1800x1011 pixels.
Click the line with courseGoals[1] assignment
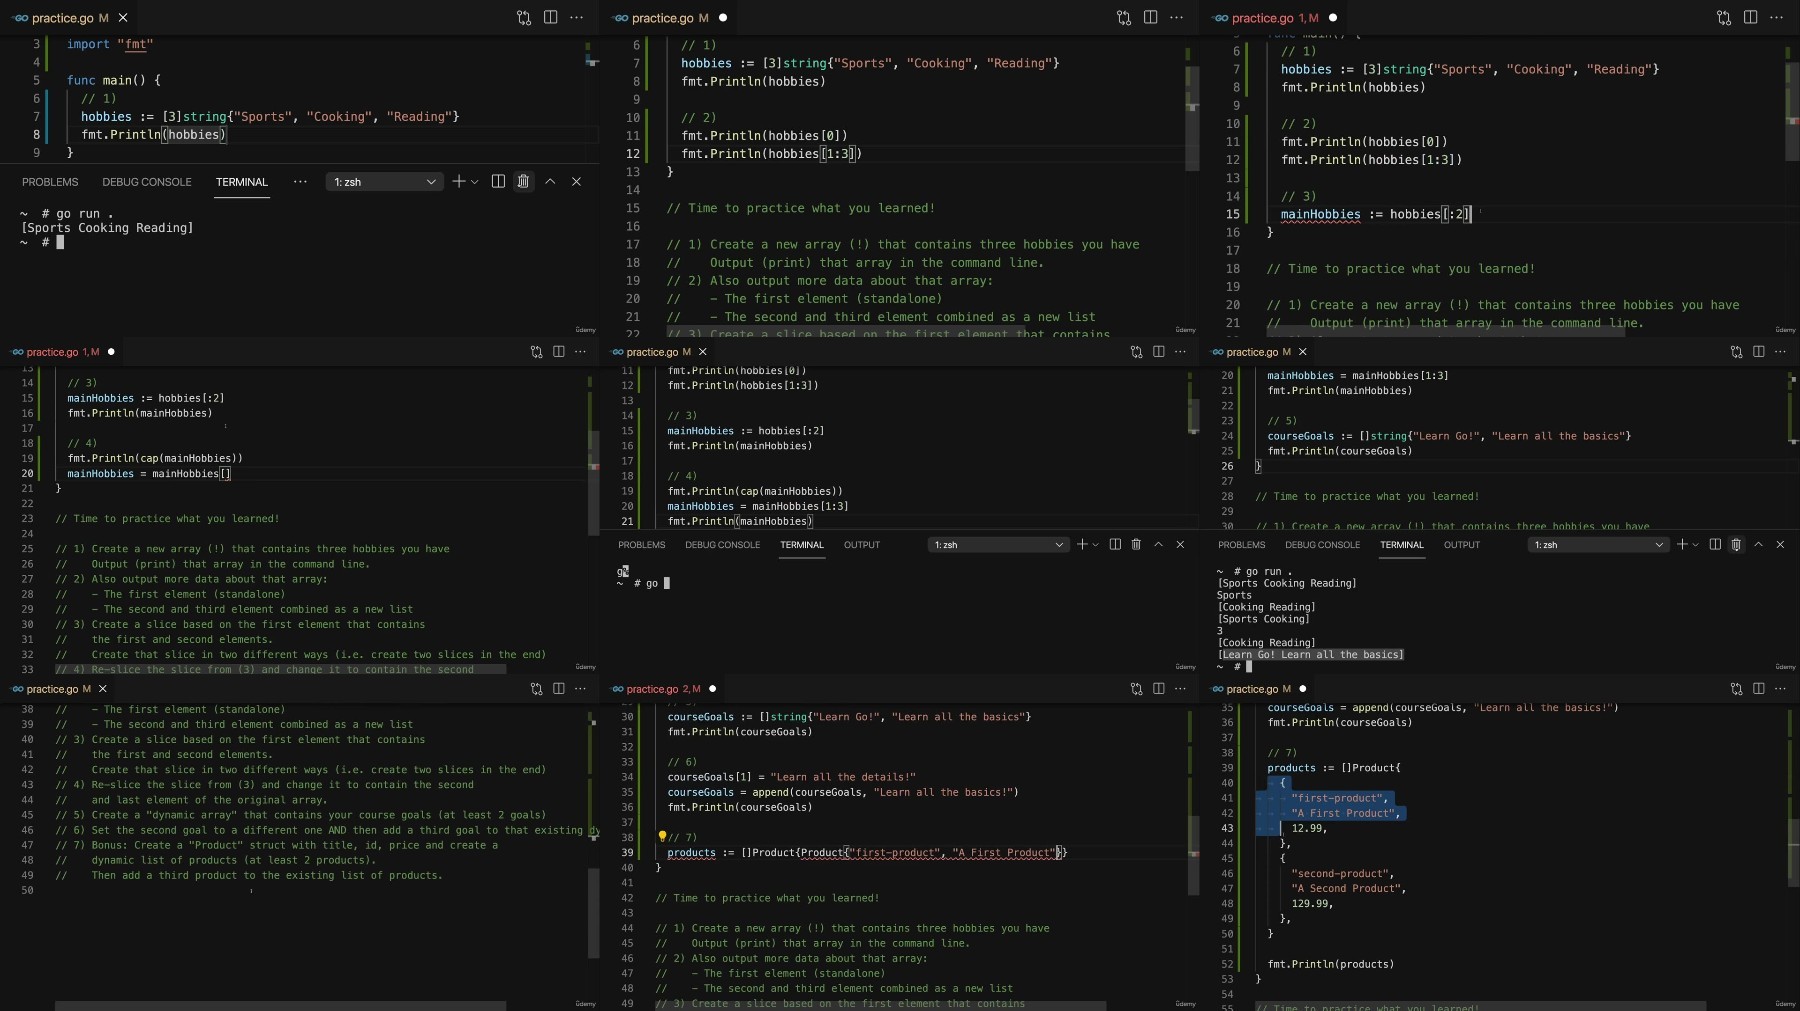click(790, 777)
